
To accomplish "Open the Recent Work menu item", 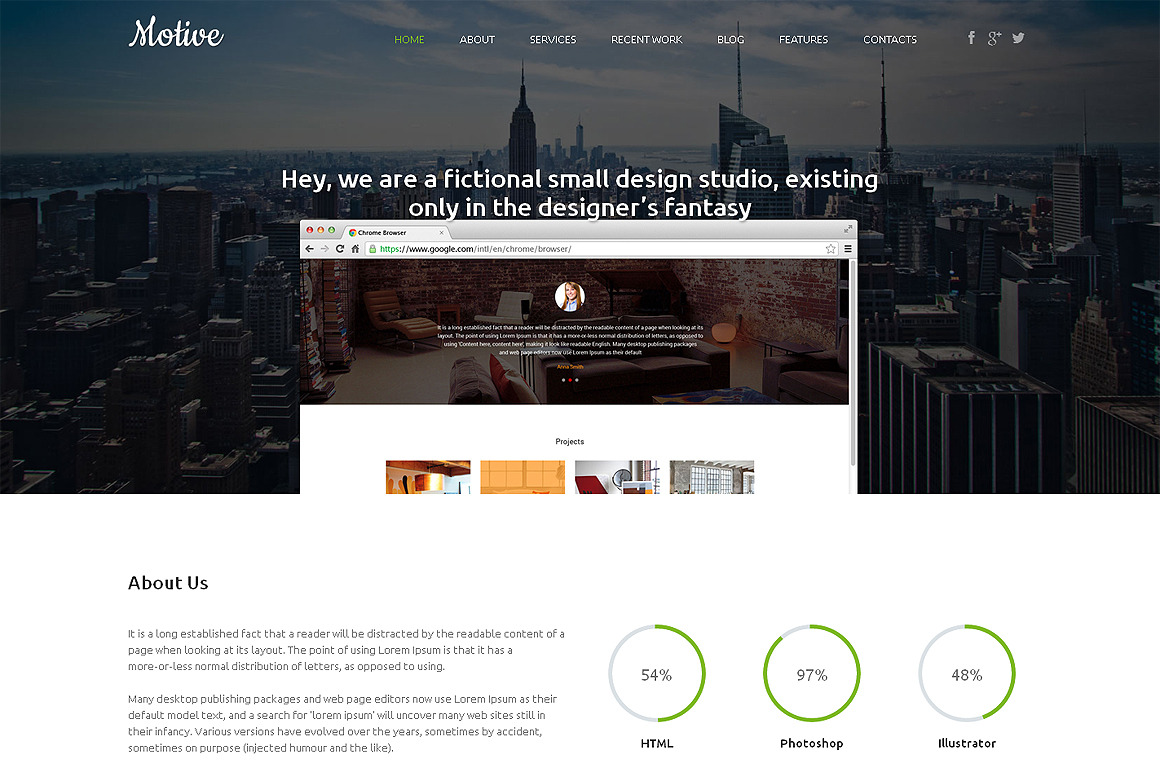I will click(x=646, y=40).
